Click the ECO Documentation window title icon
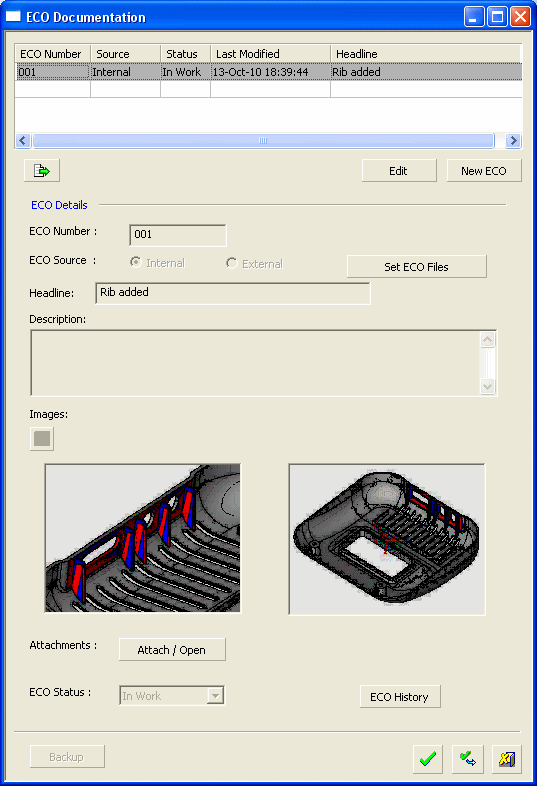 [13, 17]
